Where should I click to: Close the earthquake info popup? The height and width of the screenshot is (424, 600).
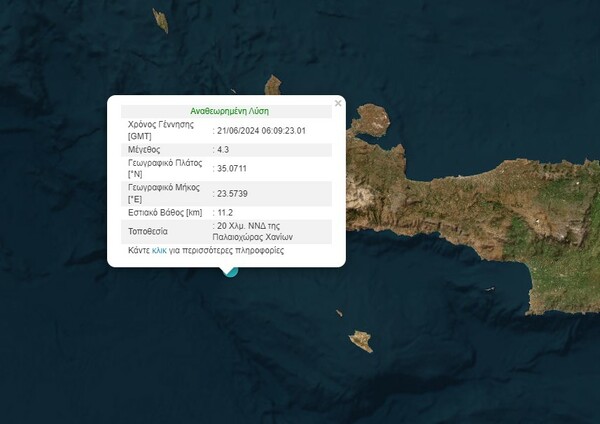tap(338, 103)
